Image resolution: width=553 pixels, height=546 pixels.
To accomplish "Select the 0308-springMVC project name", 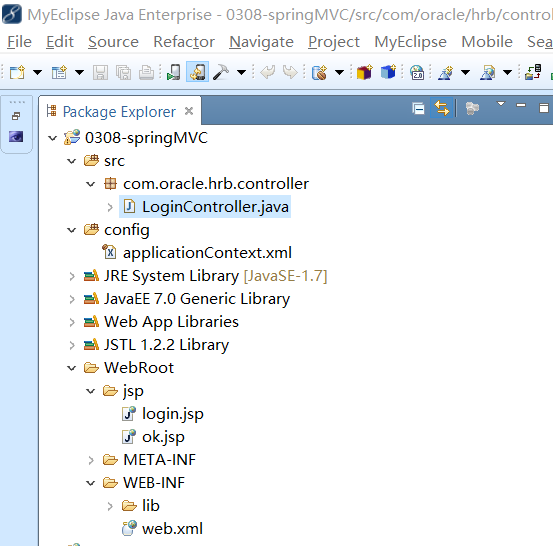I will point(146,138).
